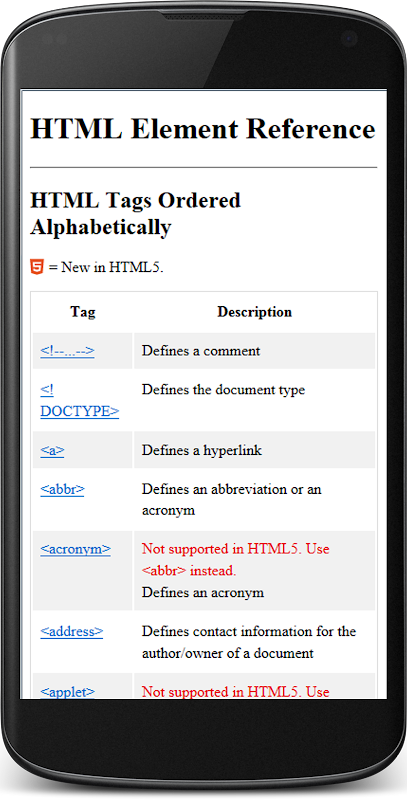
Task: Click the red 'Not supported in HTML5' acronym note
Action: click(236, 560)
